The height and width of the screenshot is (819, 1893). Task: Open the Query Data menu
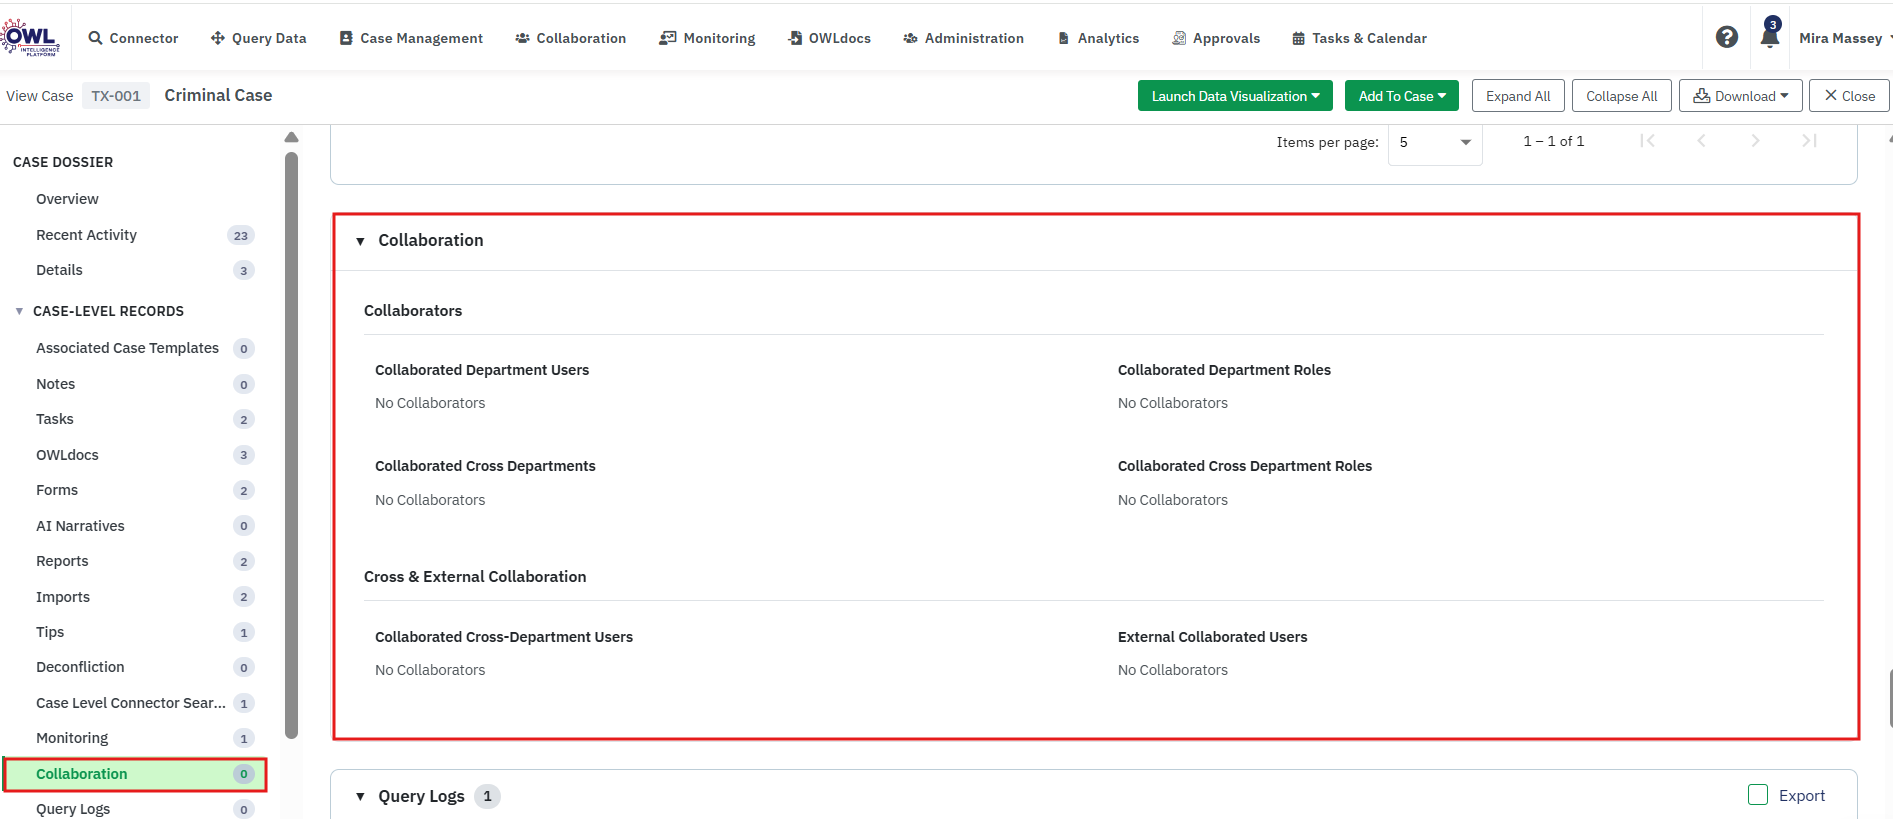(x=258, y=38)
